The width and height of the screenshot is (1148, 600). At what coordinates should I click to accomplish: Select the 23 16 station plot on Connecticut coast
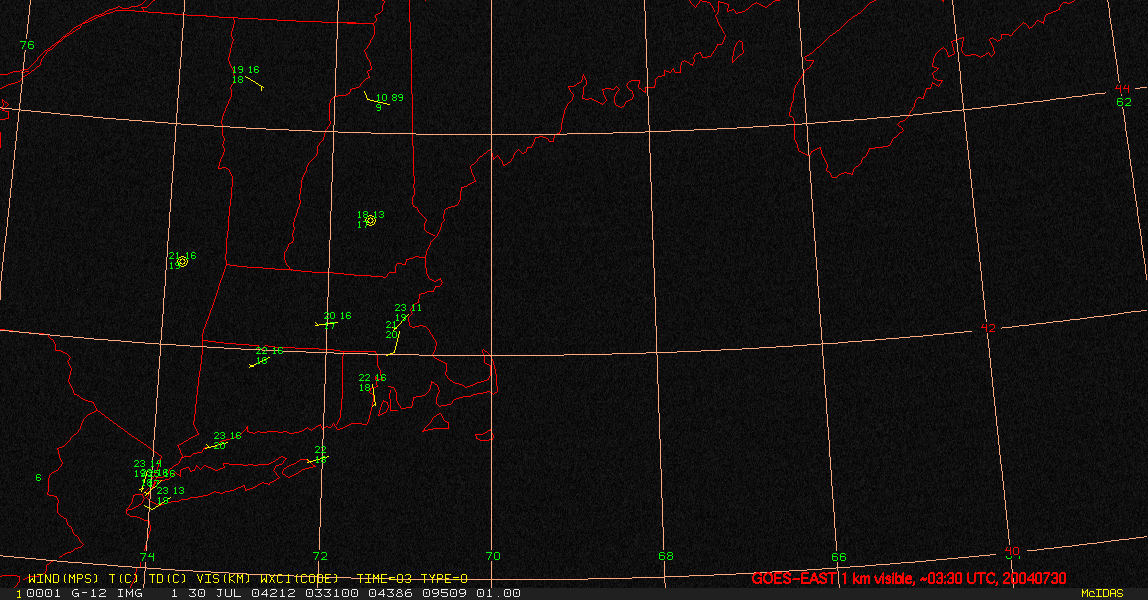pyautogui.click(x=223, y=440)
